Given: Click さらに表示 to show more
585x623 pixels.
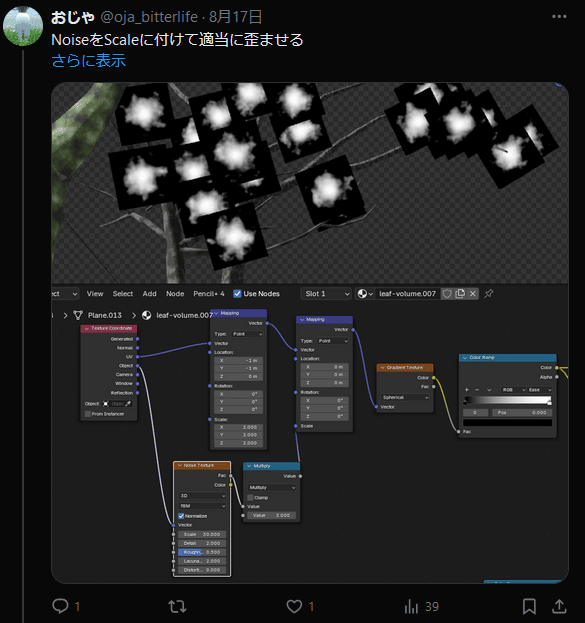Looking at the screenshot, I should [x=89, y=60].
